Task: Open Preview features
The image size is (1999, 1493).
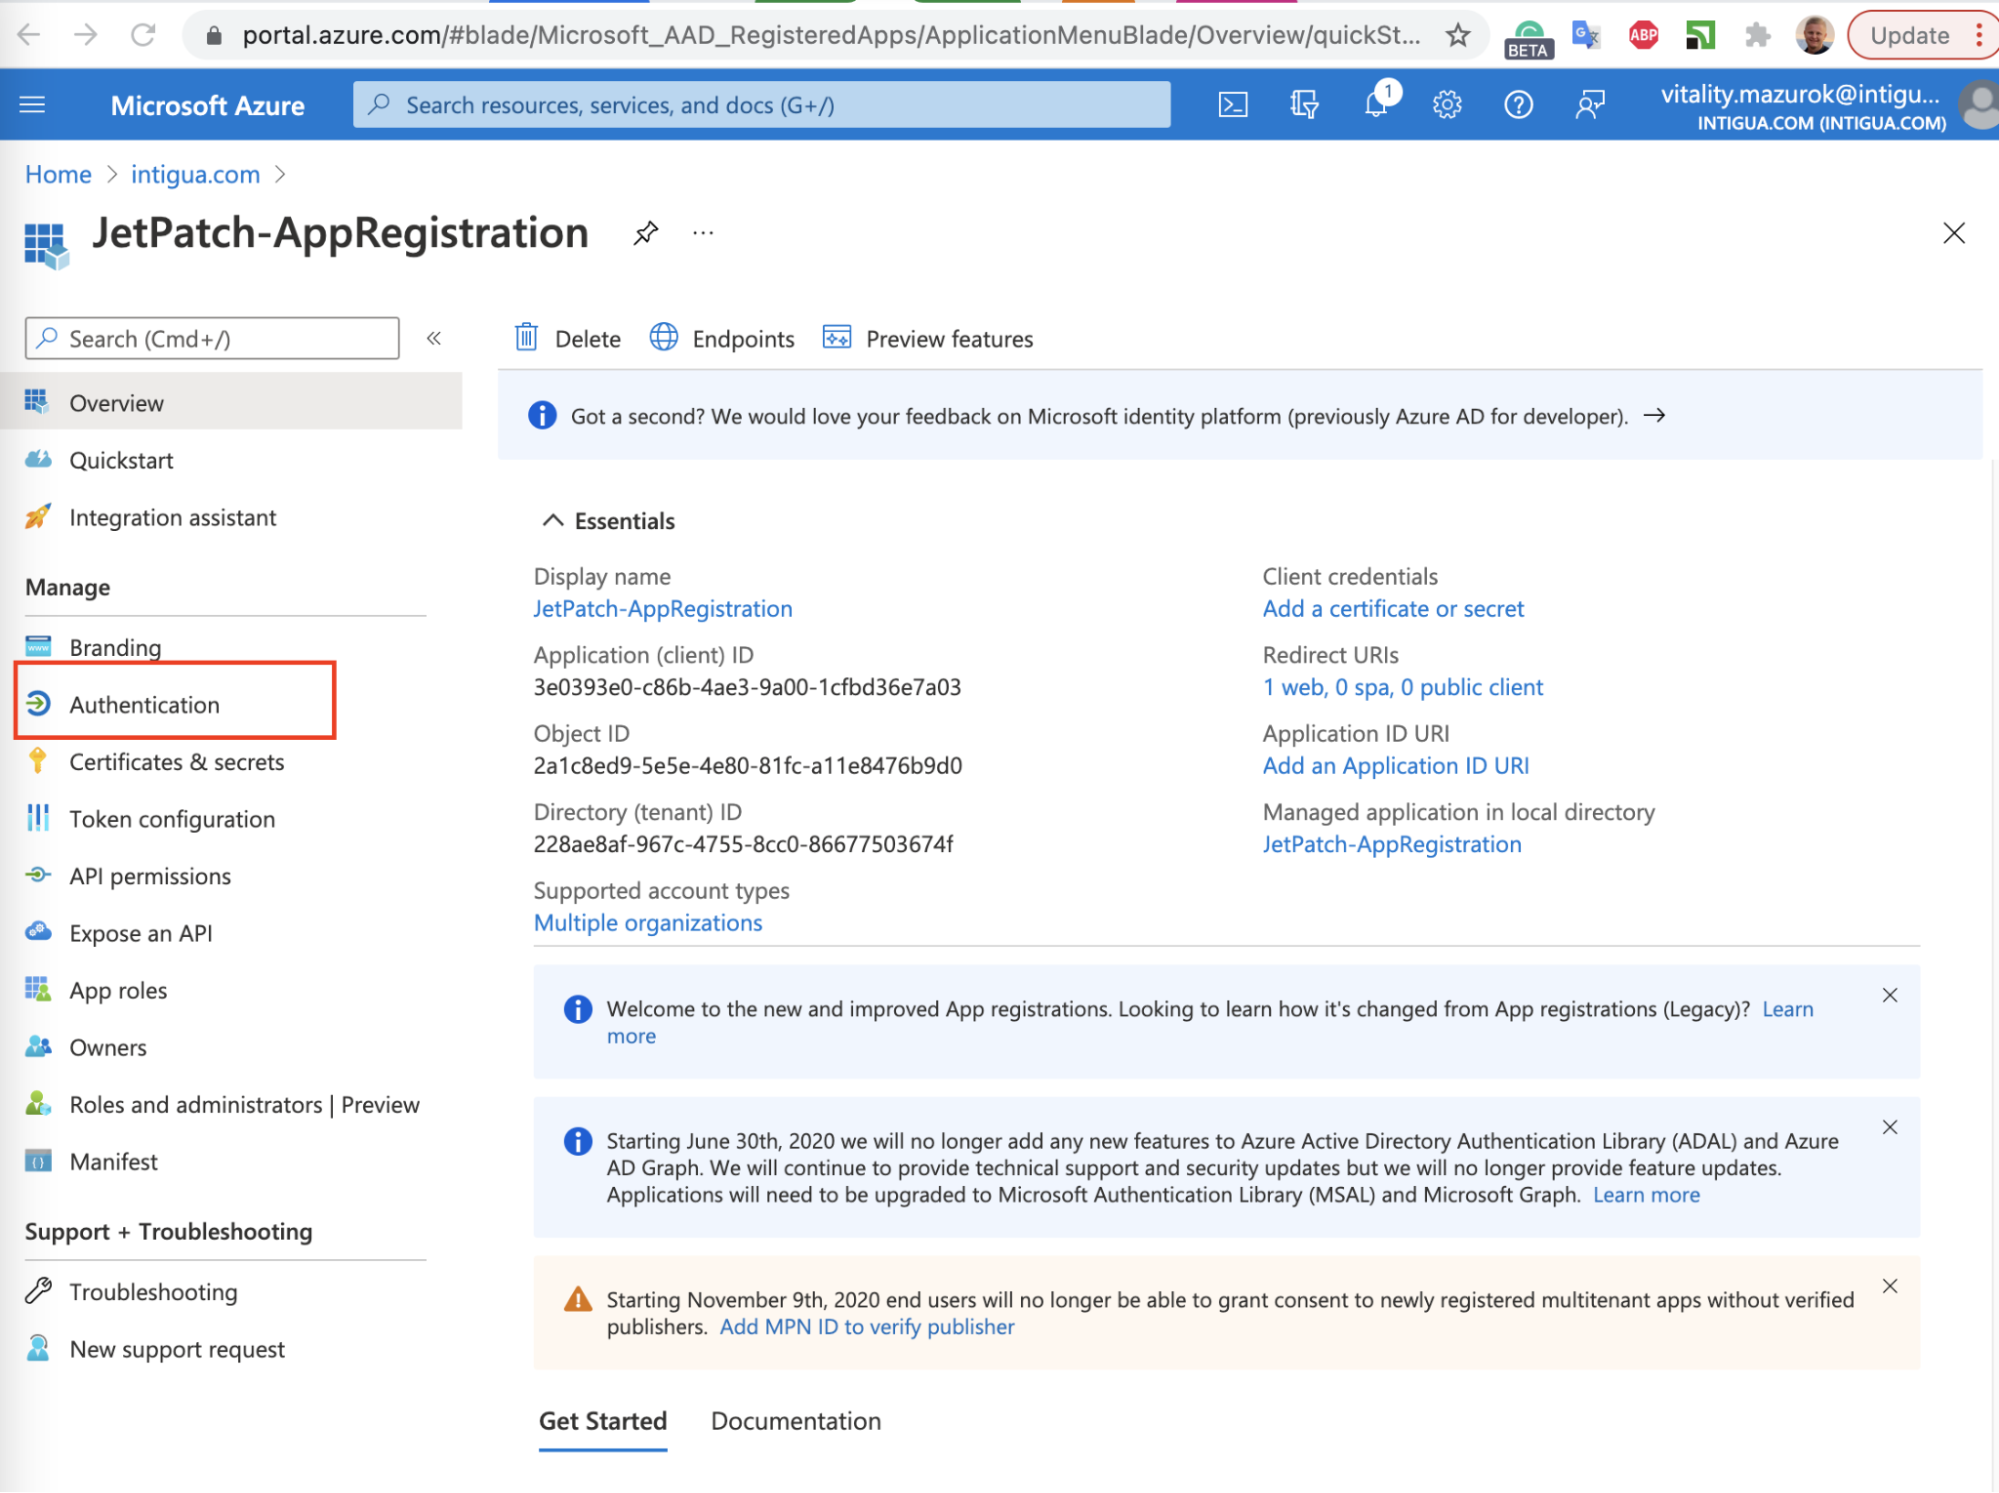Action: tap(927, 338)
